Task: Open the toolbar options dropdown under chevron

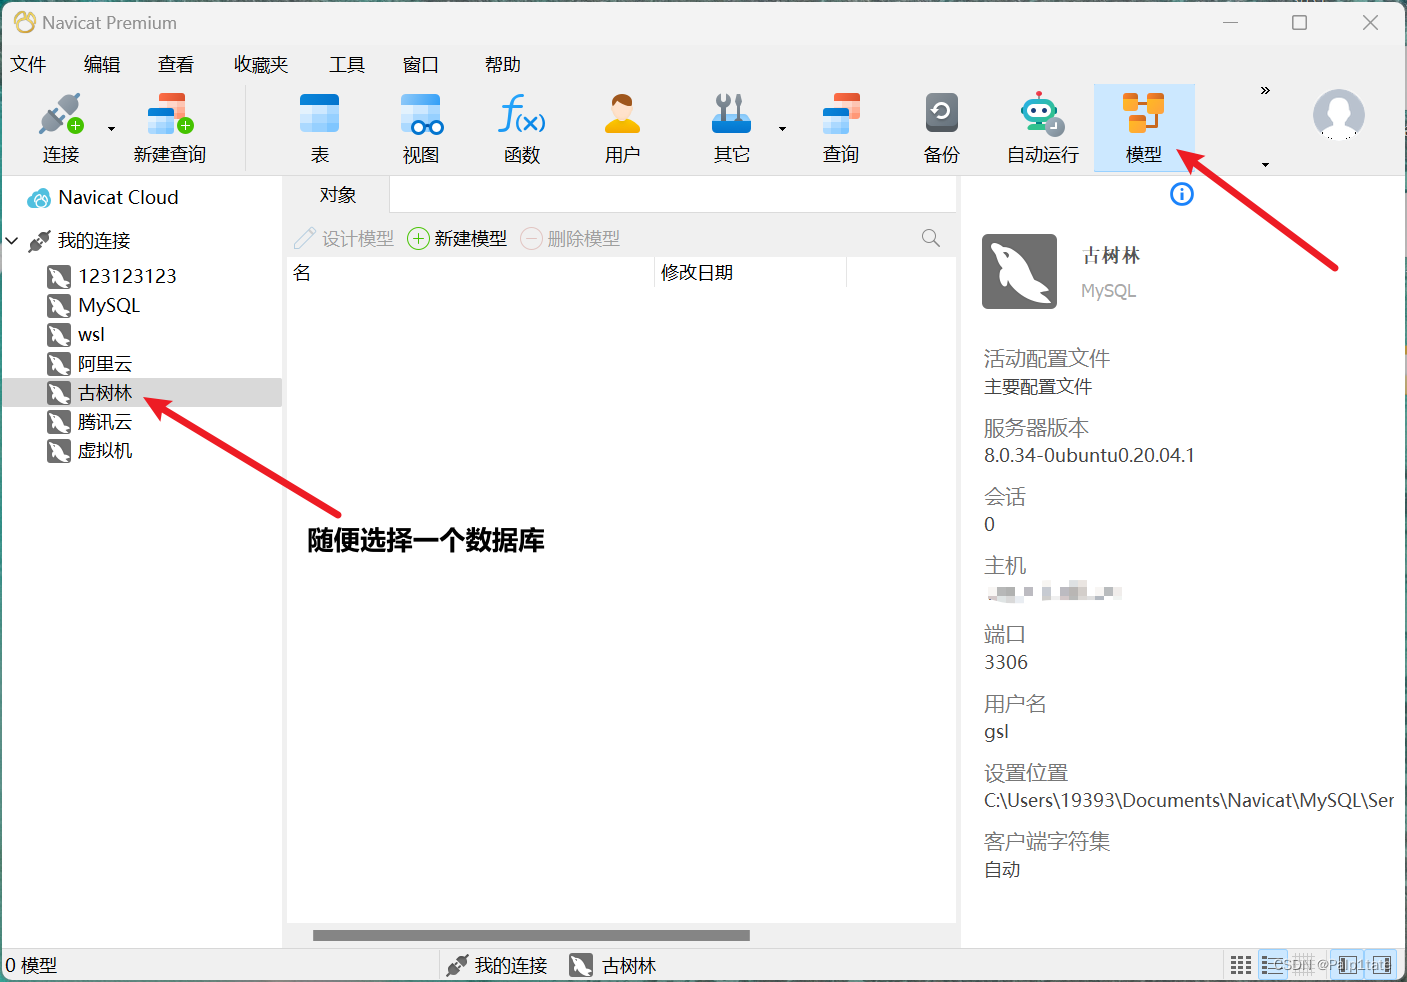Action: [x=1265, y=165]
